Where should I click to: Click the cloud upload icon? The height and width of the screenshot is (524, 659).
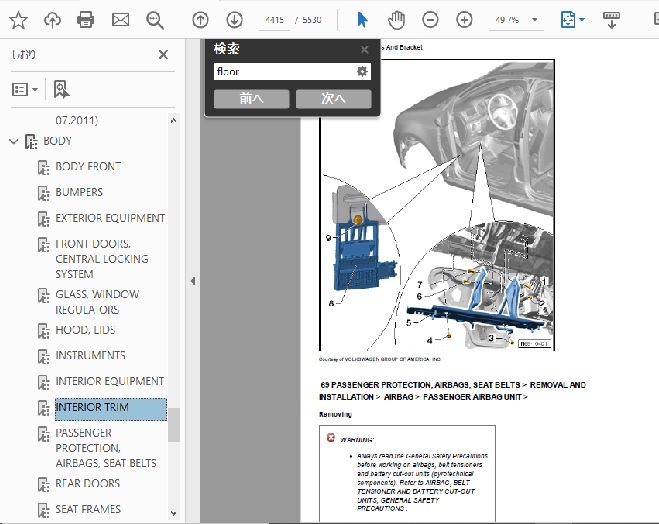[52, 20]
